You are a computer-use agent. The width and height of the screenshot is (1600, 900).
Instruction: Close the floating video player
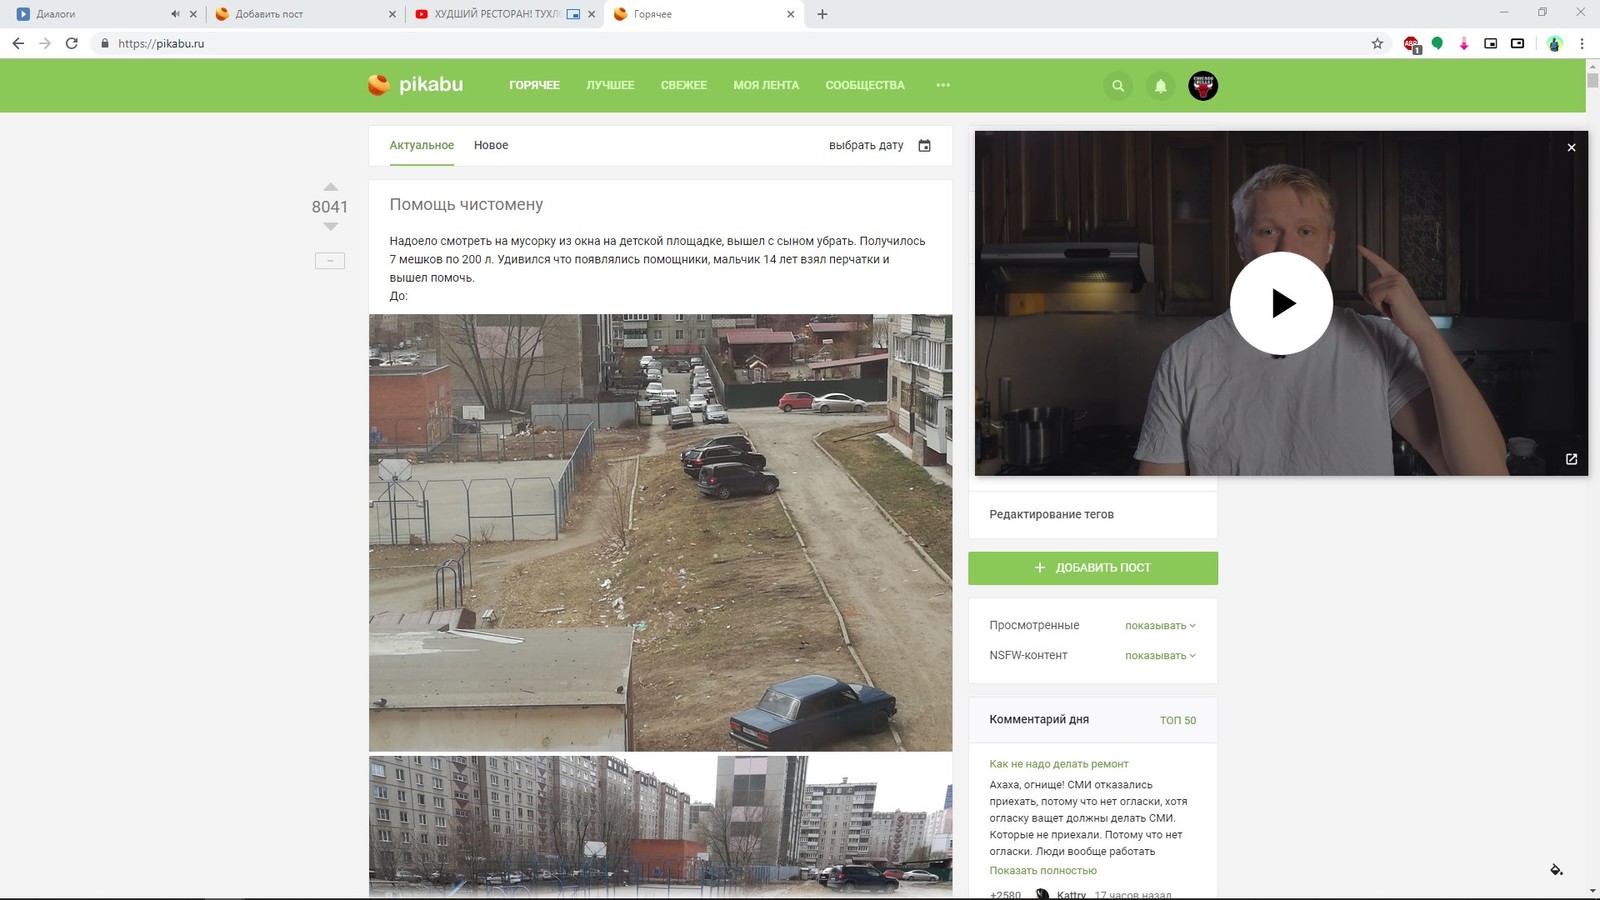pos(1571,148)
